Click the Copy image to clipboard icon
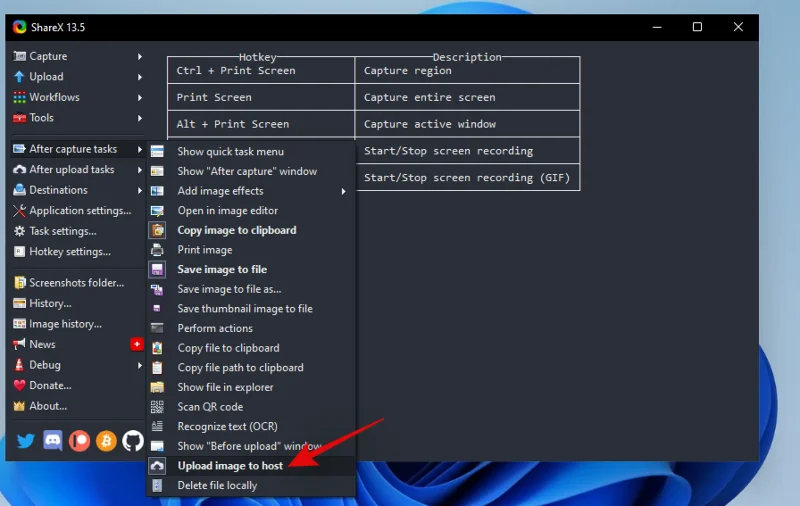800x506 pixels. coord(157,230)
